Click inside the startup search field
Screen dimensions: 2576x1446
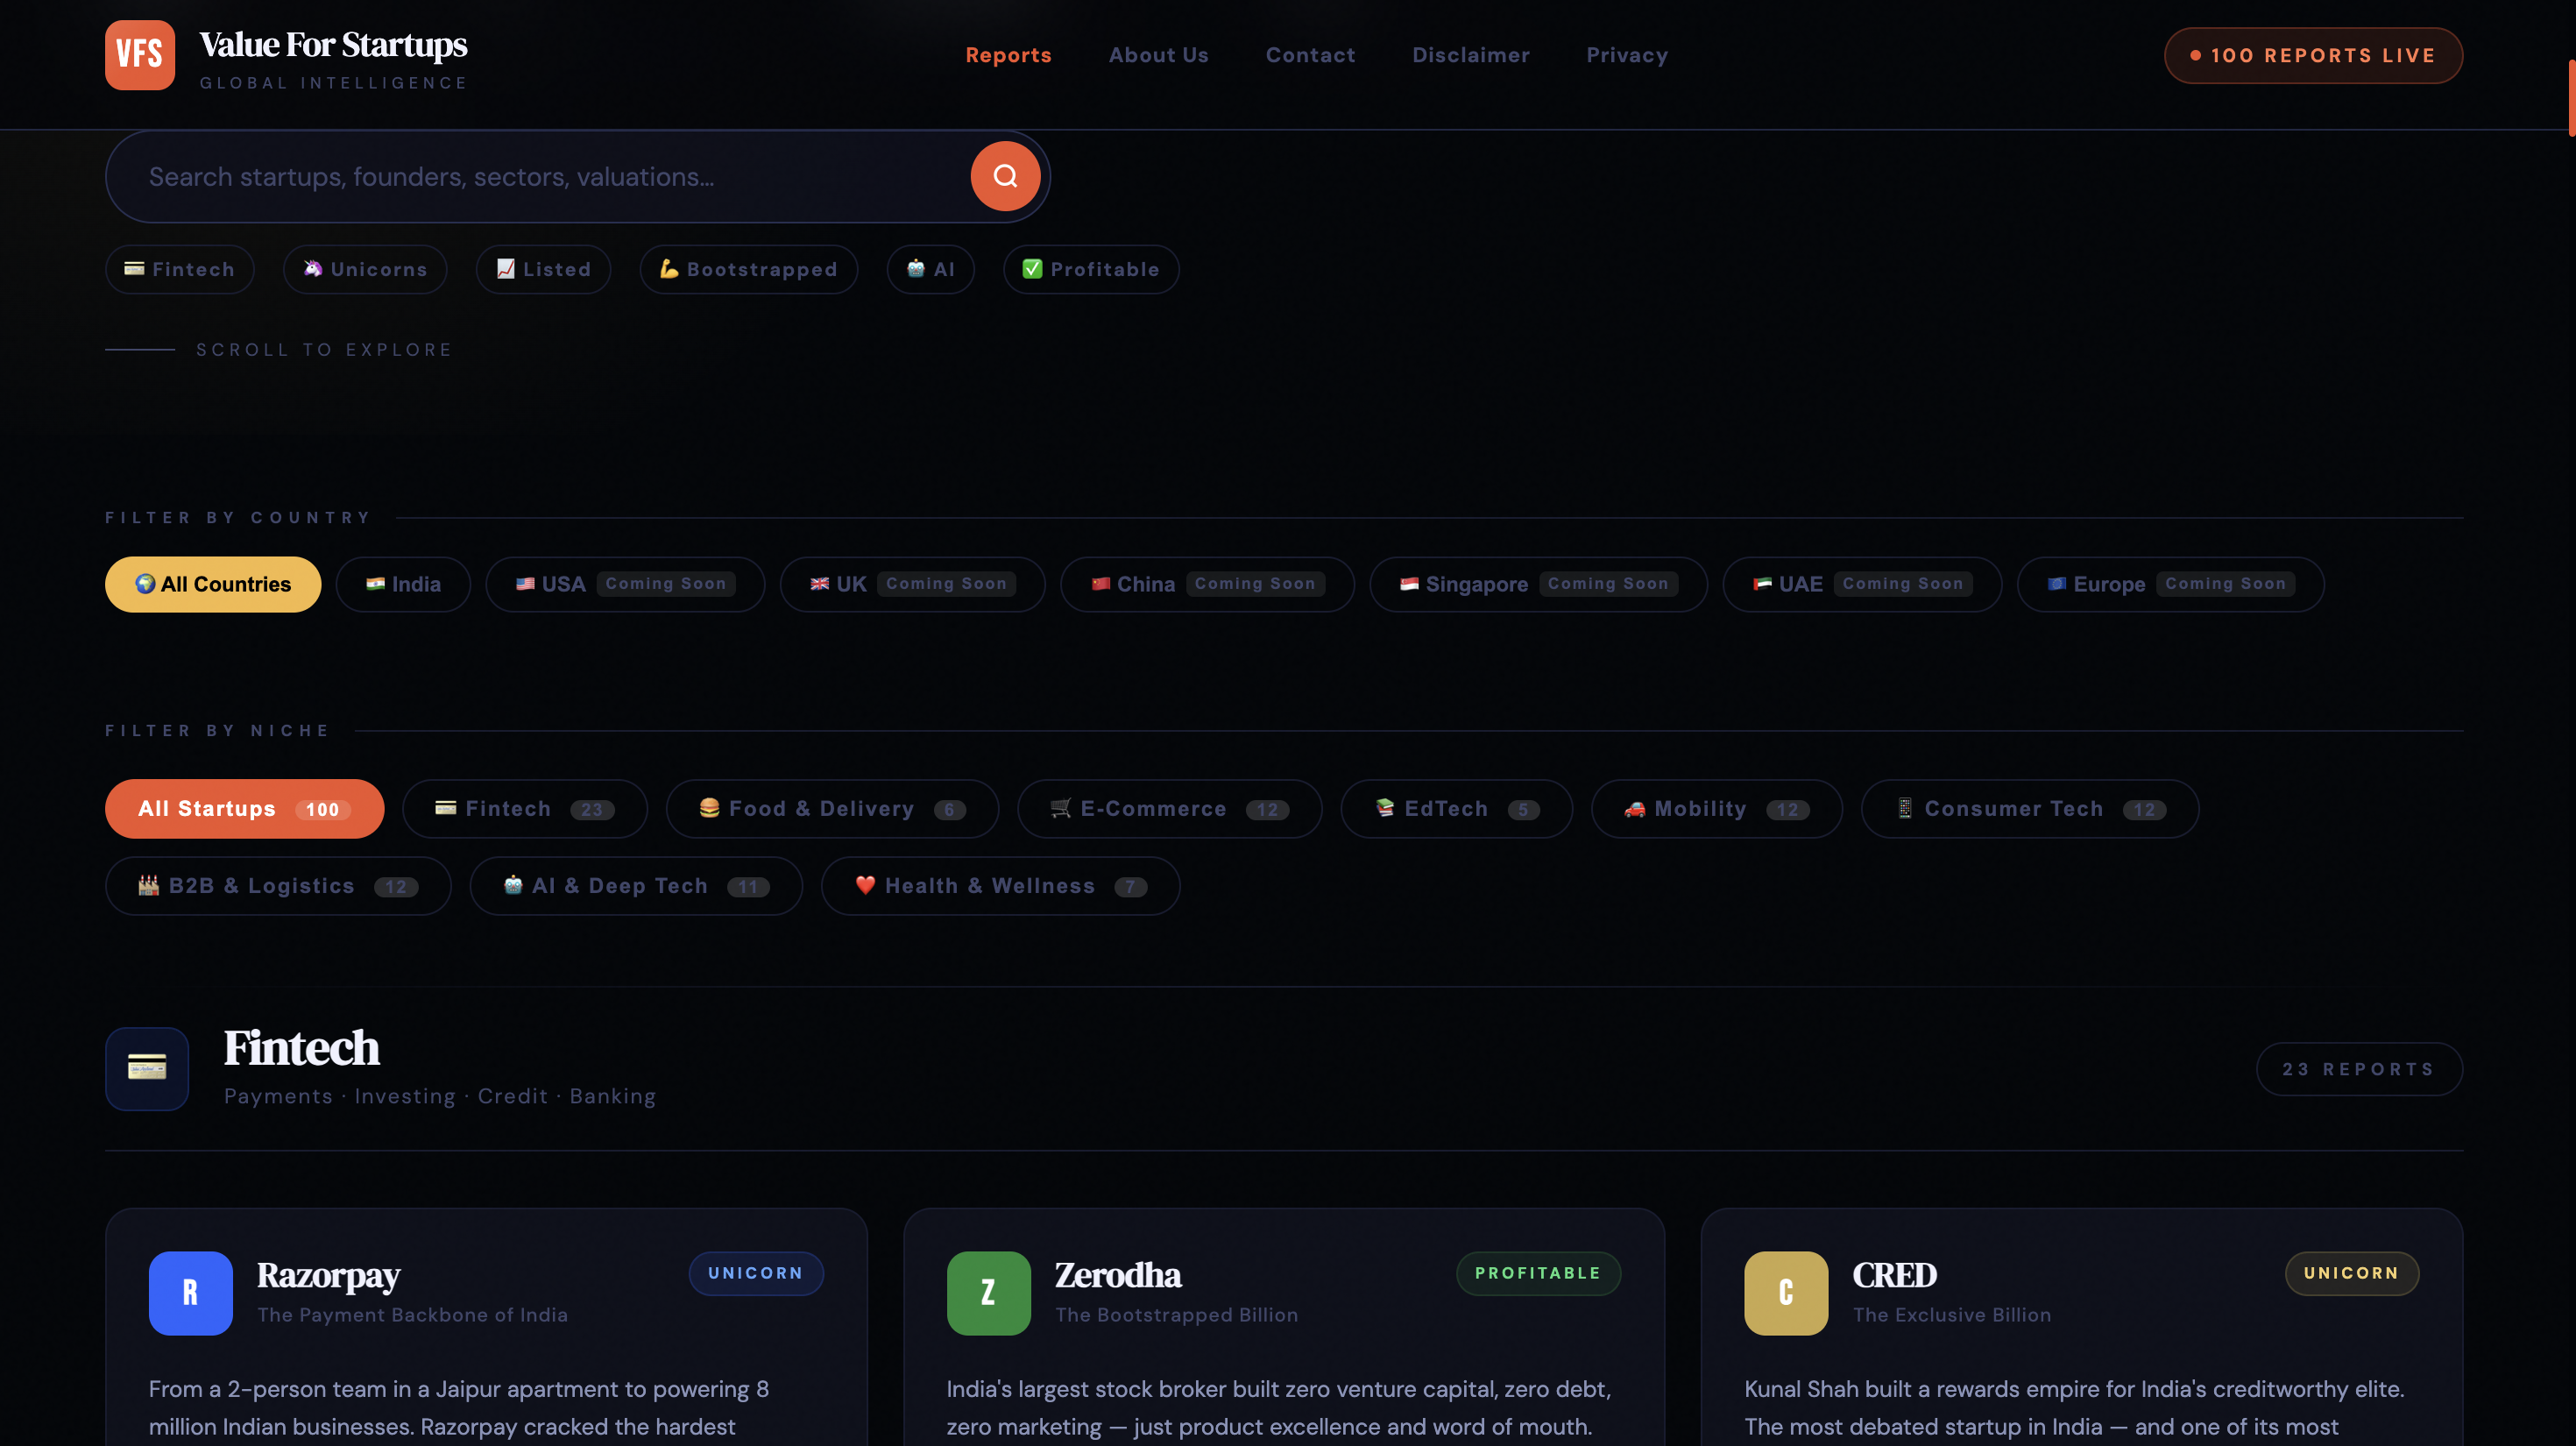pos(500,176)
